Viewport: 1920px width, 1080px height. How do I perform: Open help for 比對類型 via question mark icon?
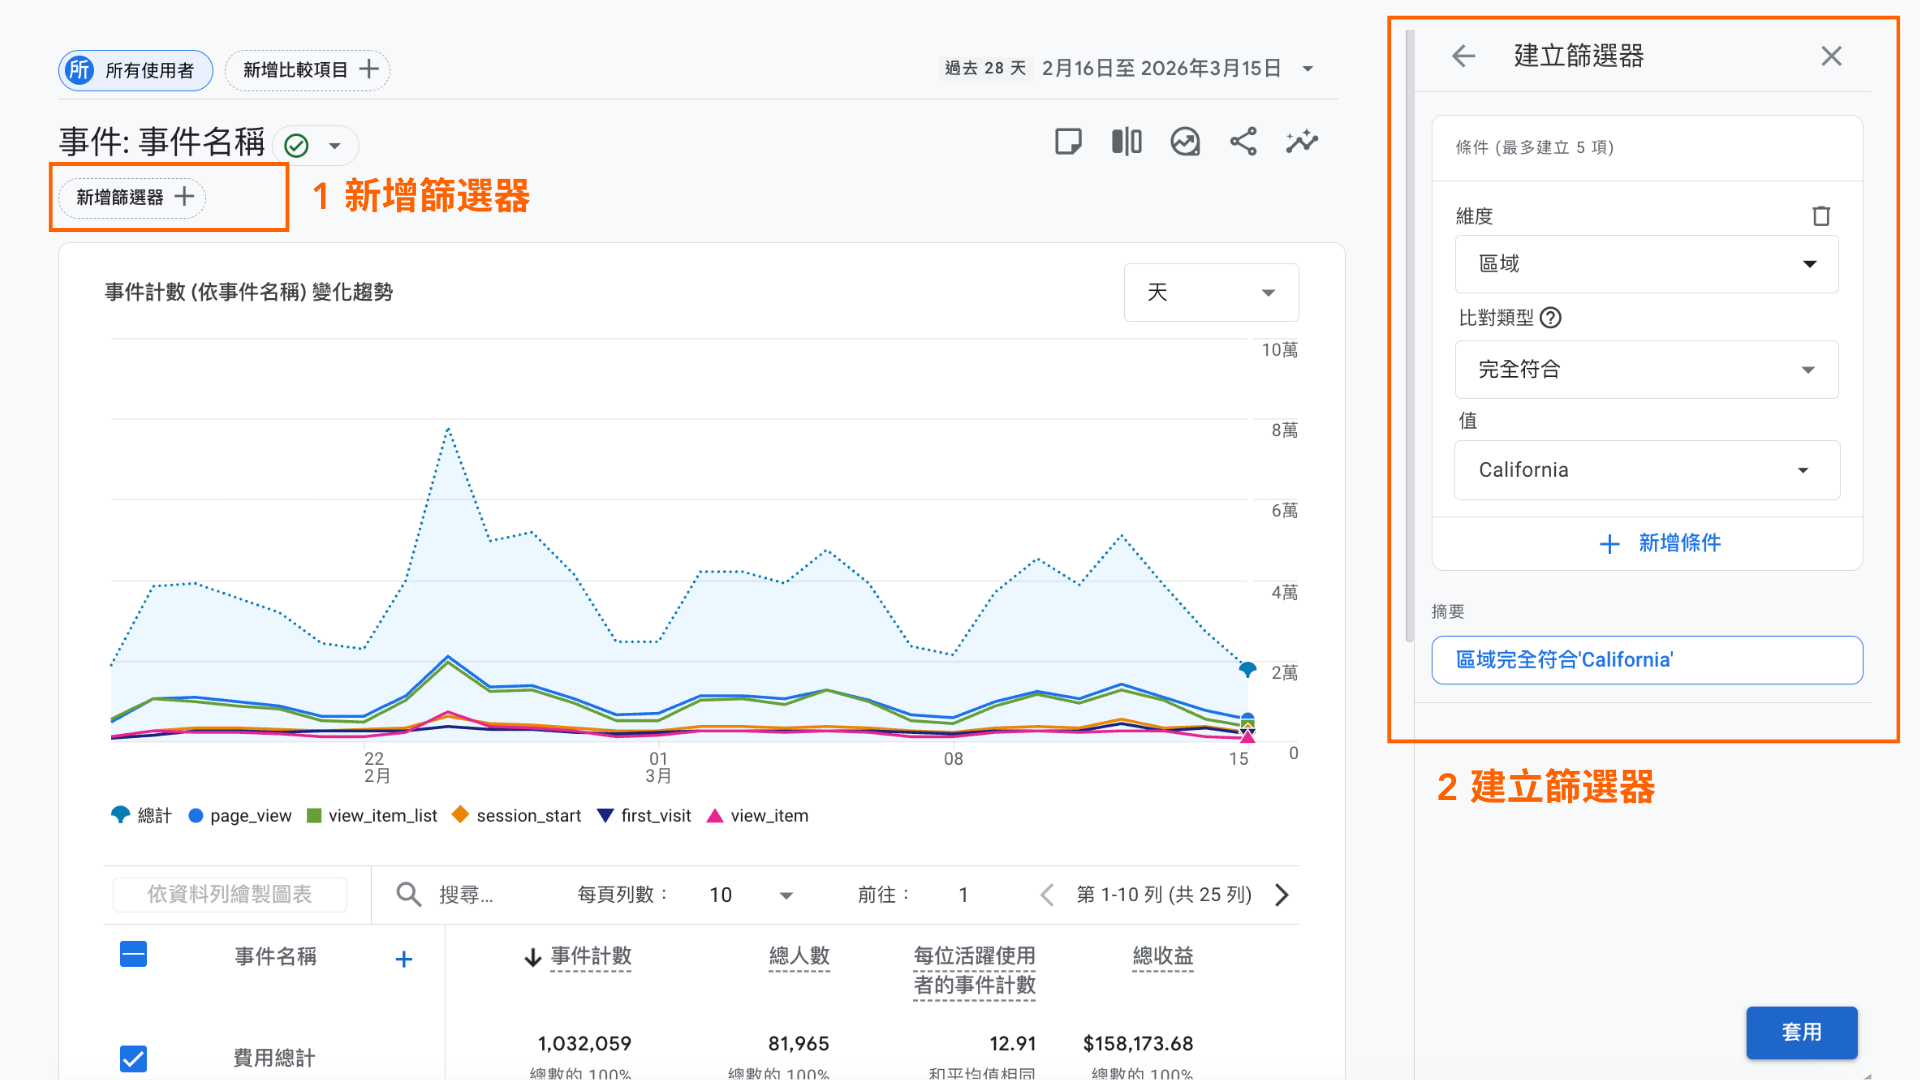(x=1551, y=317)
